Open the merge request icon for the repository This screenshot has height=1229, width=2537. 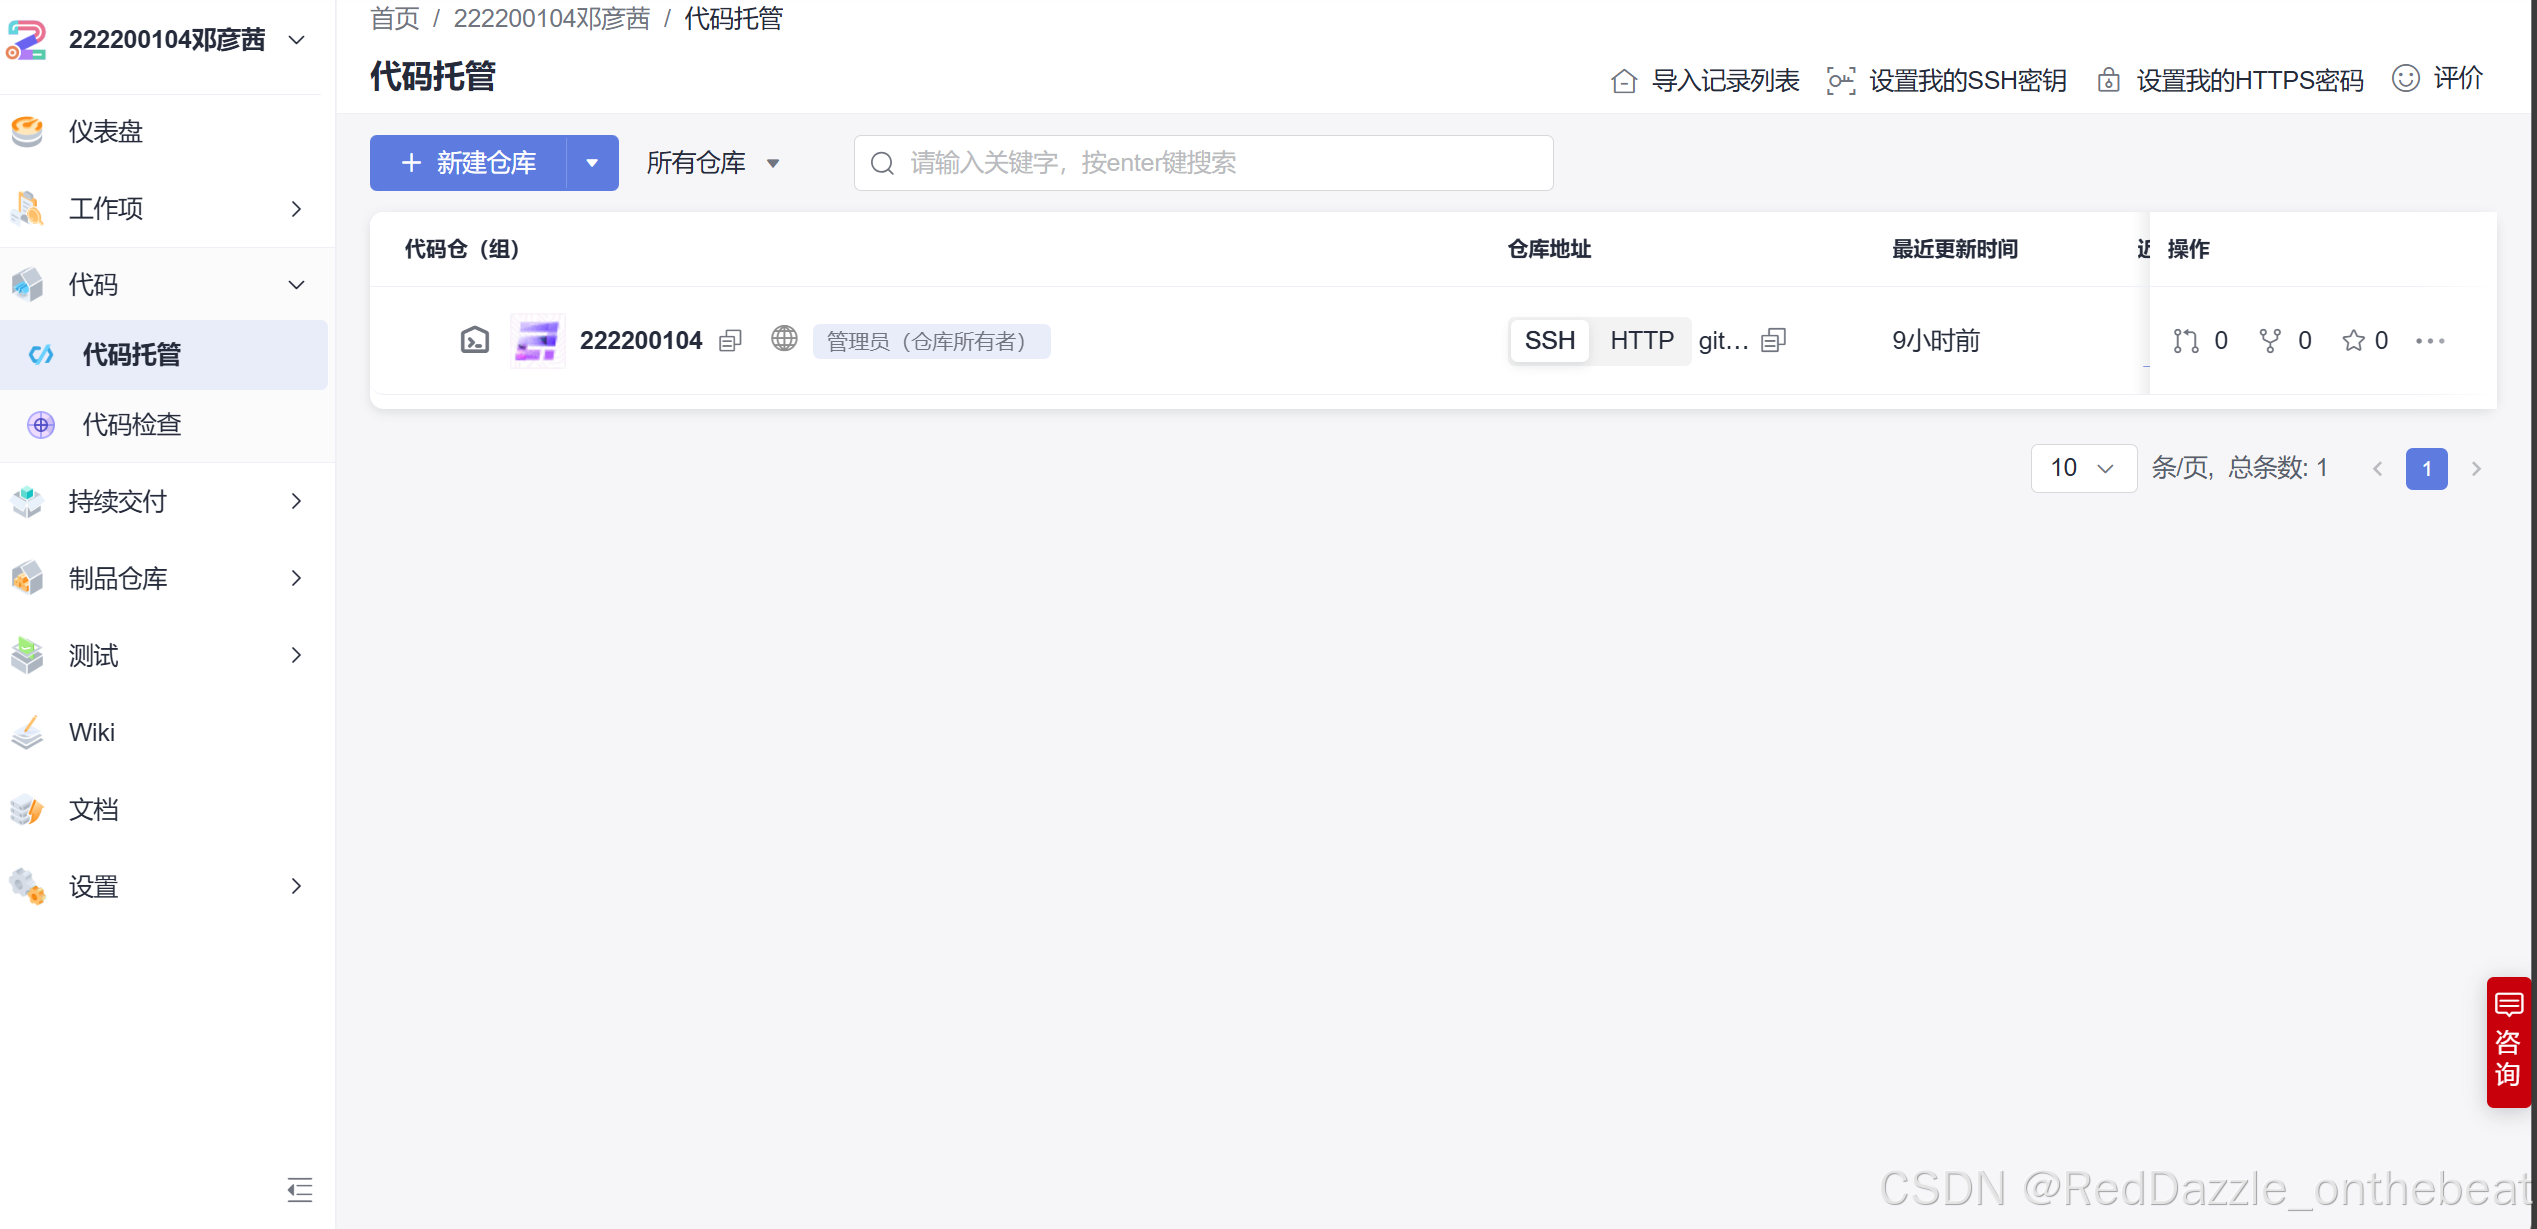2185,341
